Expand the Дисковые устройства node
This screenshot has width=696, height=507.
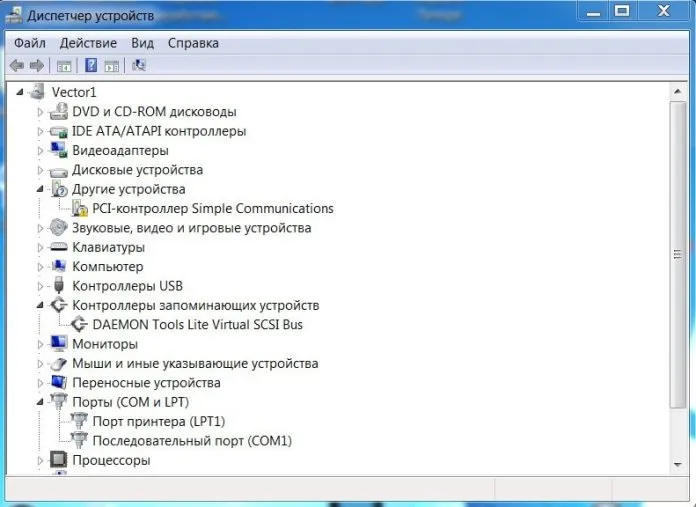point(40,170)
